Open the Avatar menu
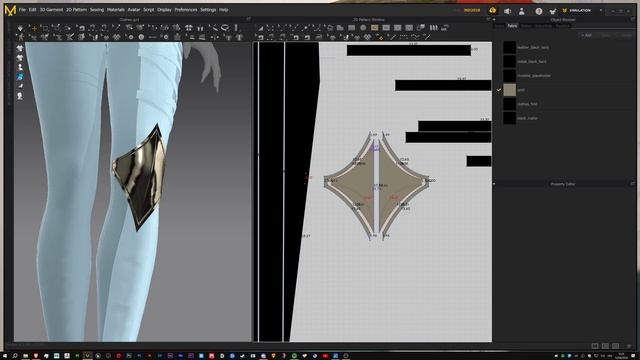This screenshot has height=360, width=640. coord(134,10)
